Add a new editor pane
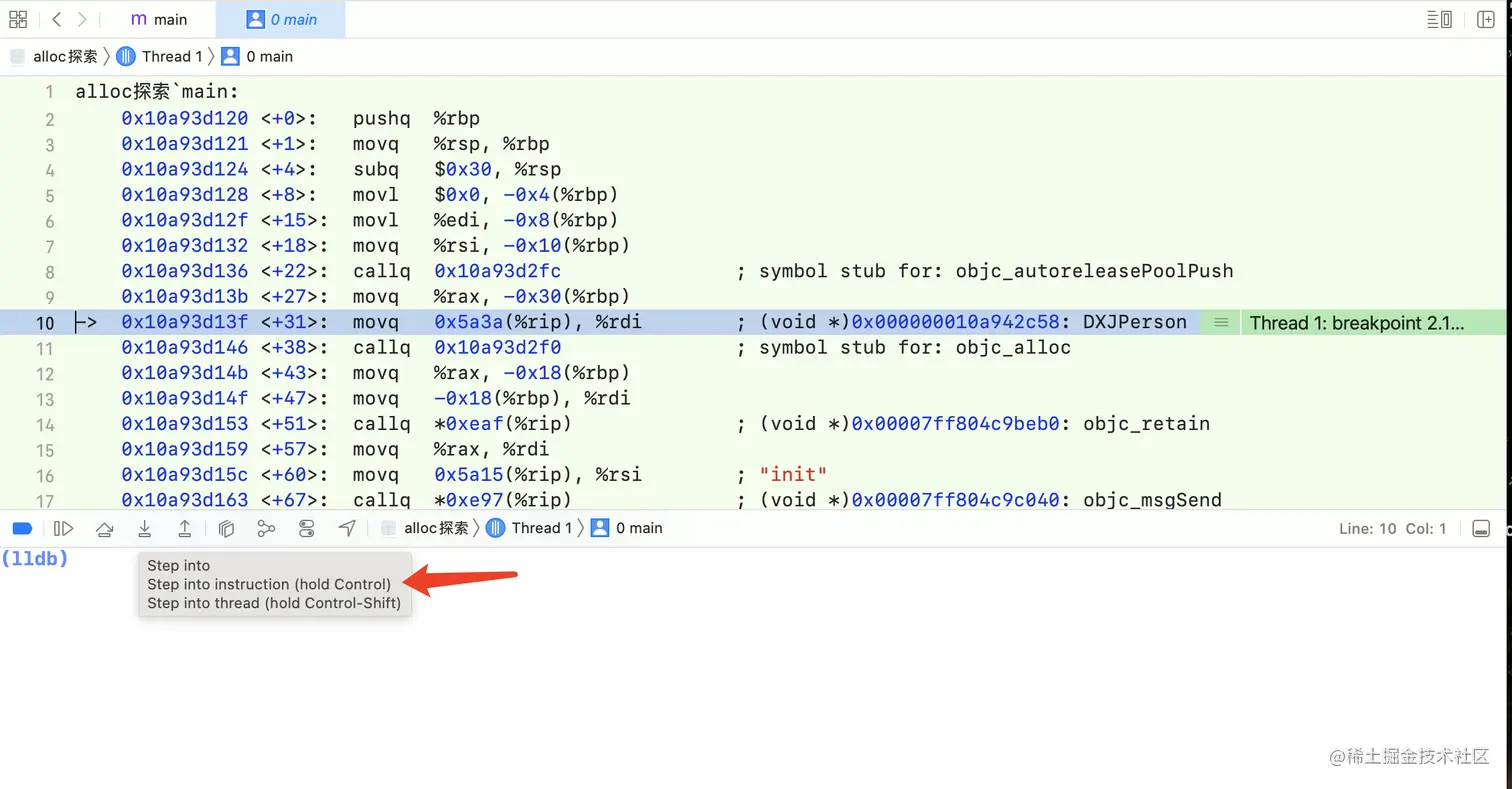1512x789 pixels. (x=1486, y=19)
